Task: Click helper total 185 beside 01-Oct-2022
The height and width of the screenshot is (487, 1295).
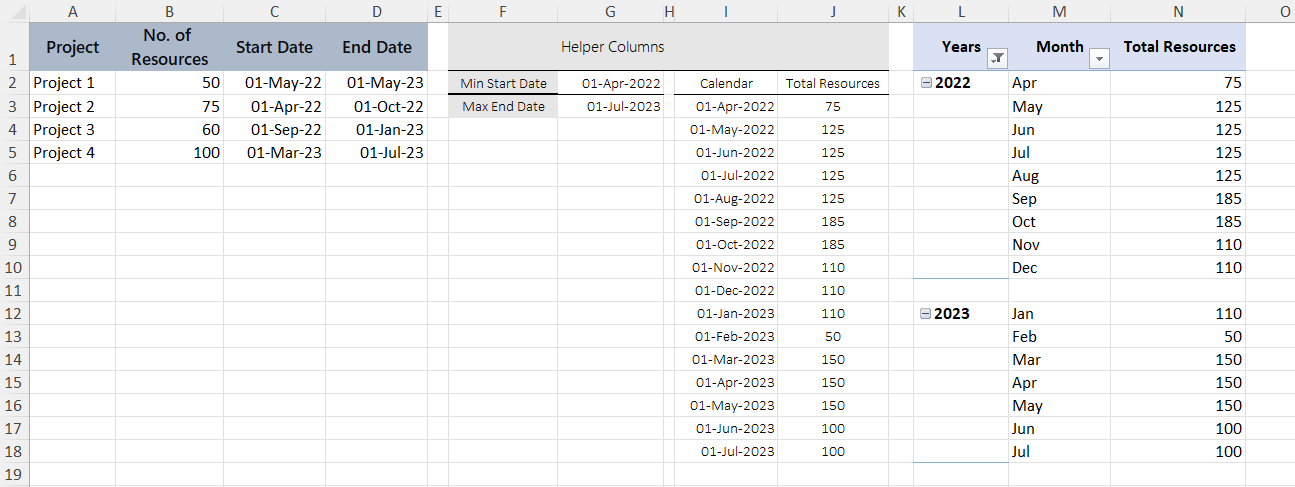Action: coord(832,244)
